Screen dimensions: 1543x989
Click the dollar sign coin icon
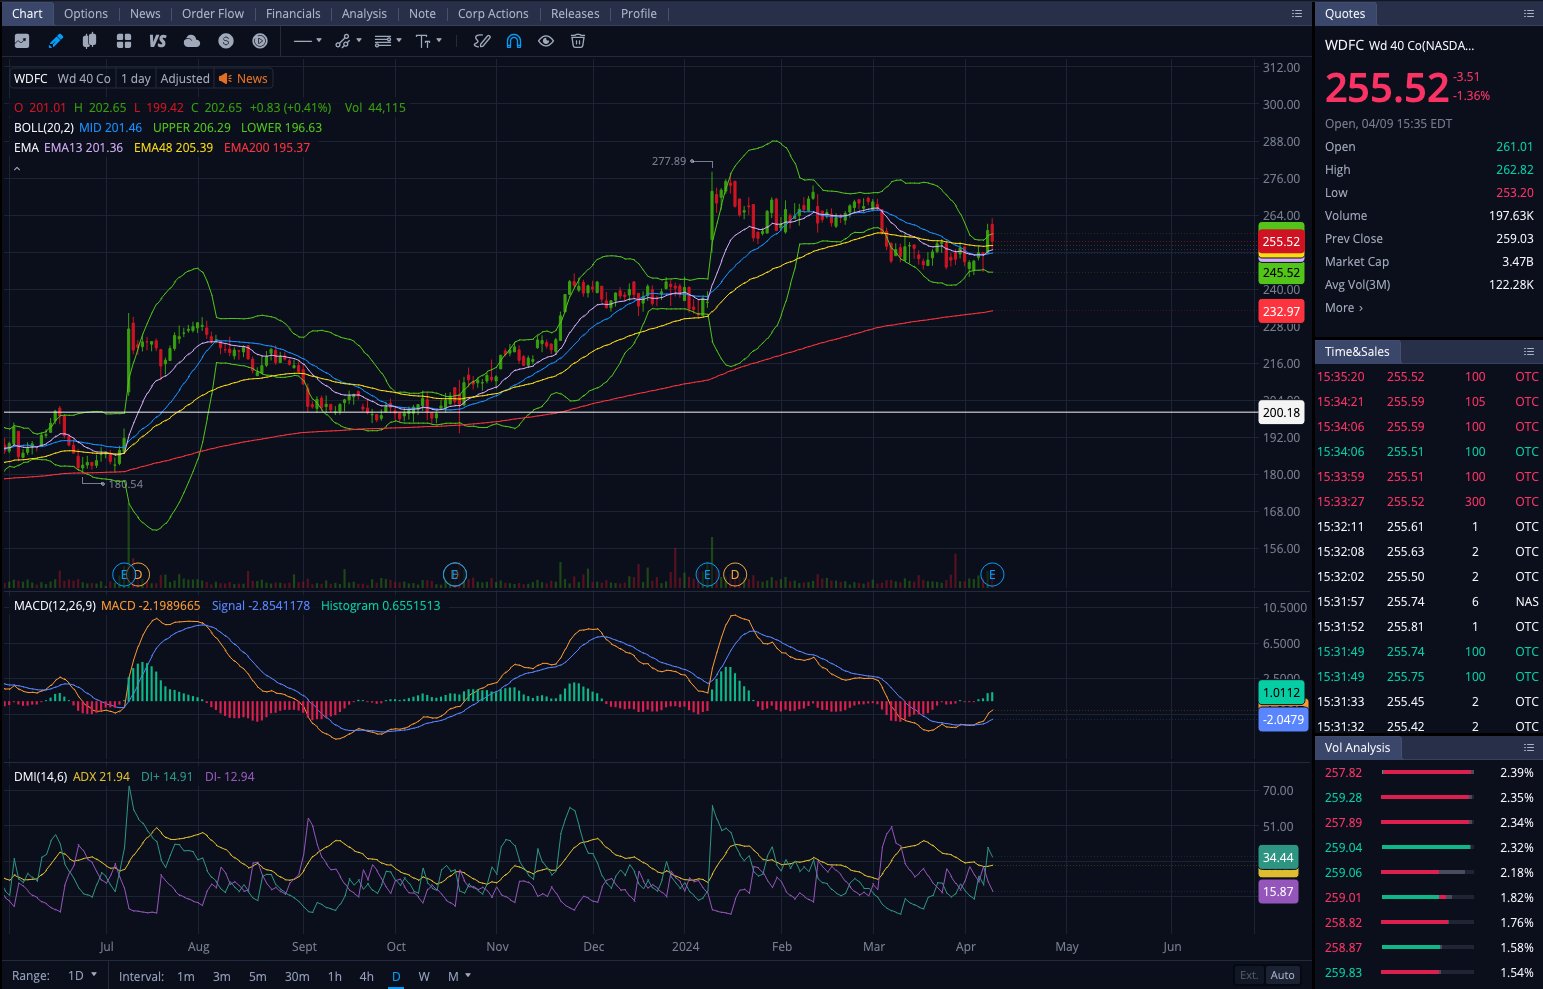click(226, 41)
